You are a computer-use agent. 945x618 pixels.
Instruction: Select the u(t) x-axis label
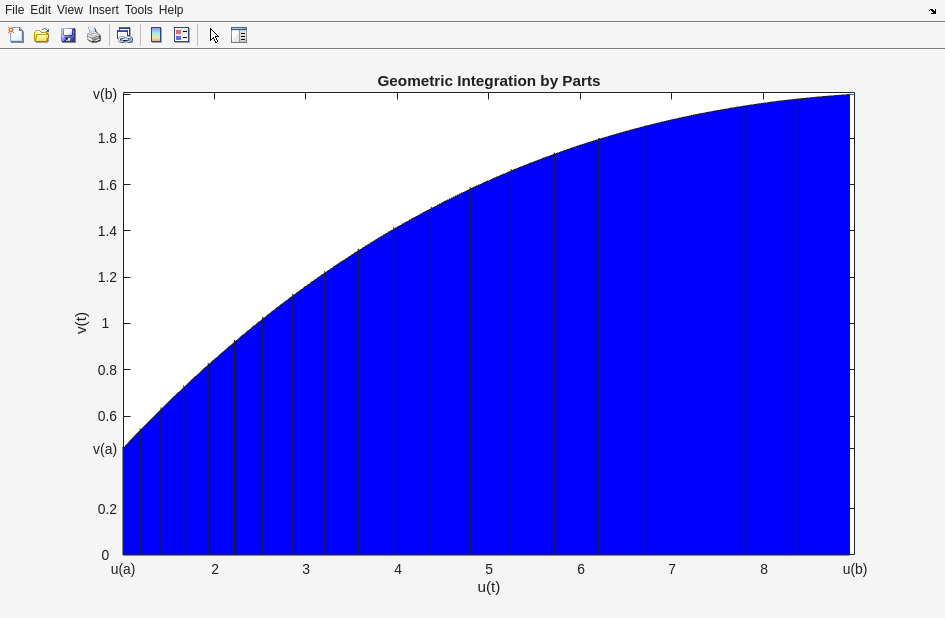pyautogui.click(x=488, y=587)
